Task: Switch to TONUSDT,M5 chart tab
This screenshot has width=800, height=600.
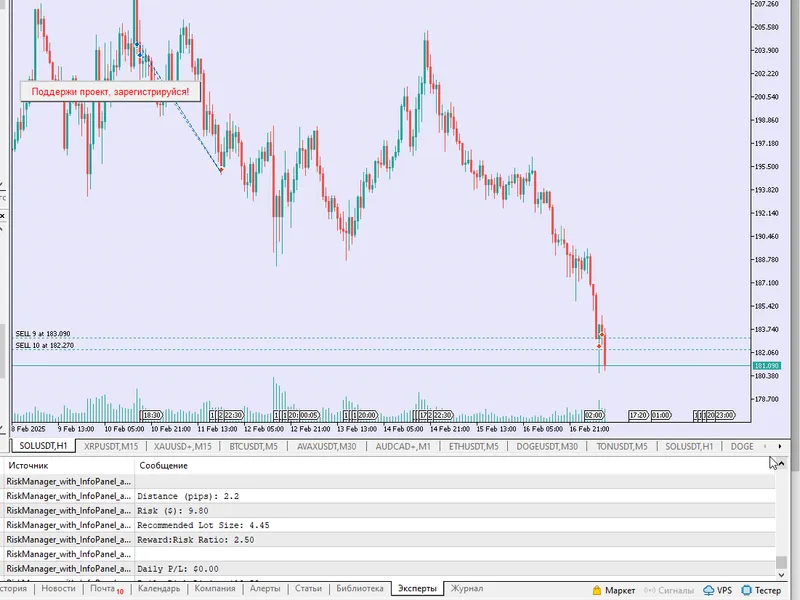Action: pos(622,446)
